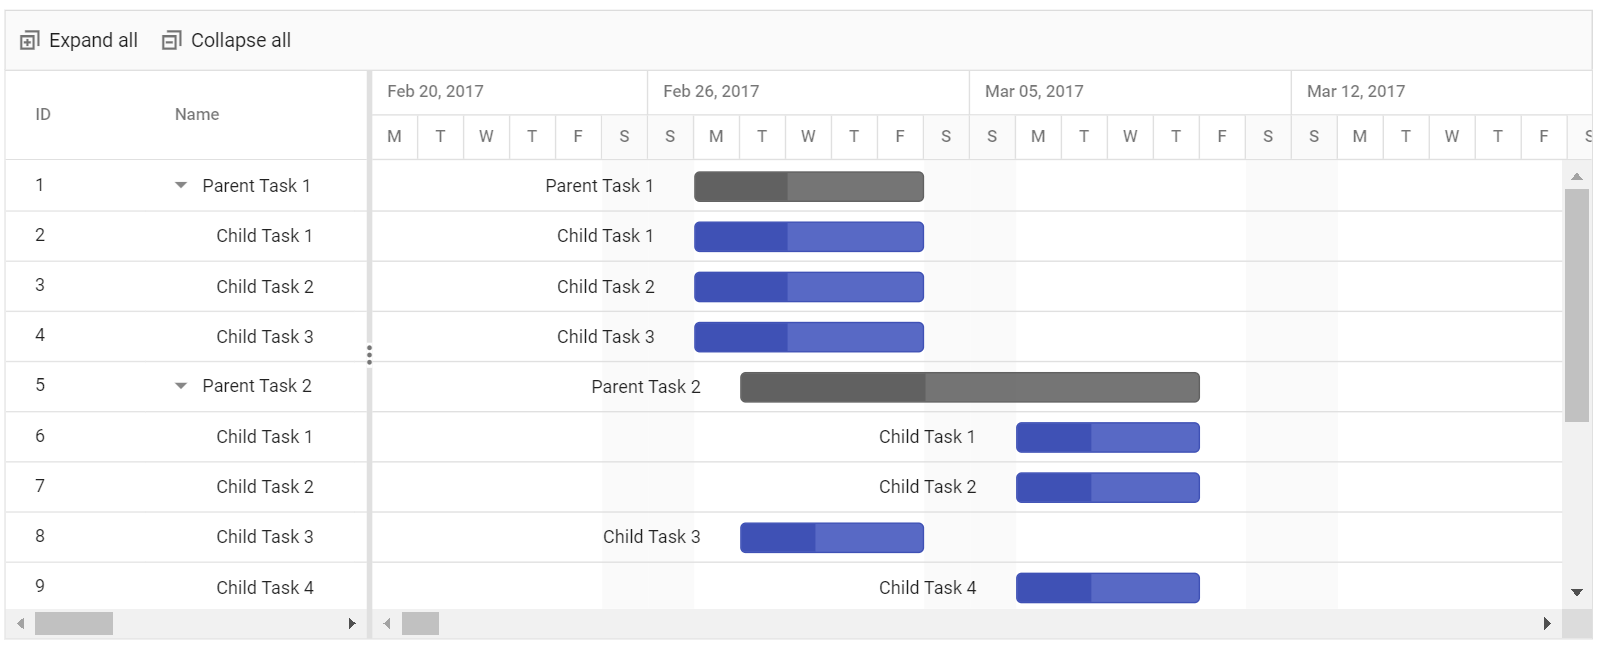The height and width of the screenshot is (646, 1599).
Task: Click chart horizontal scroll left arrow
Action: [387, 624]
